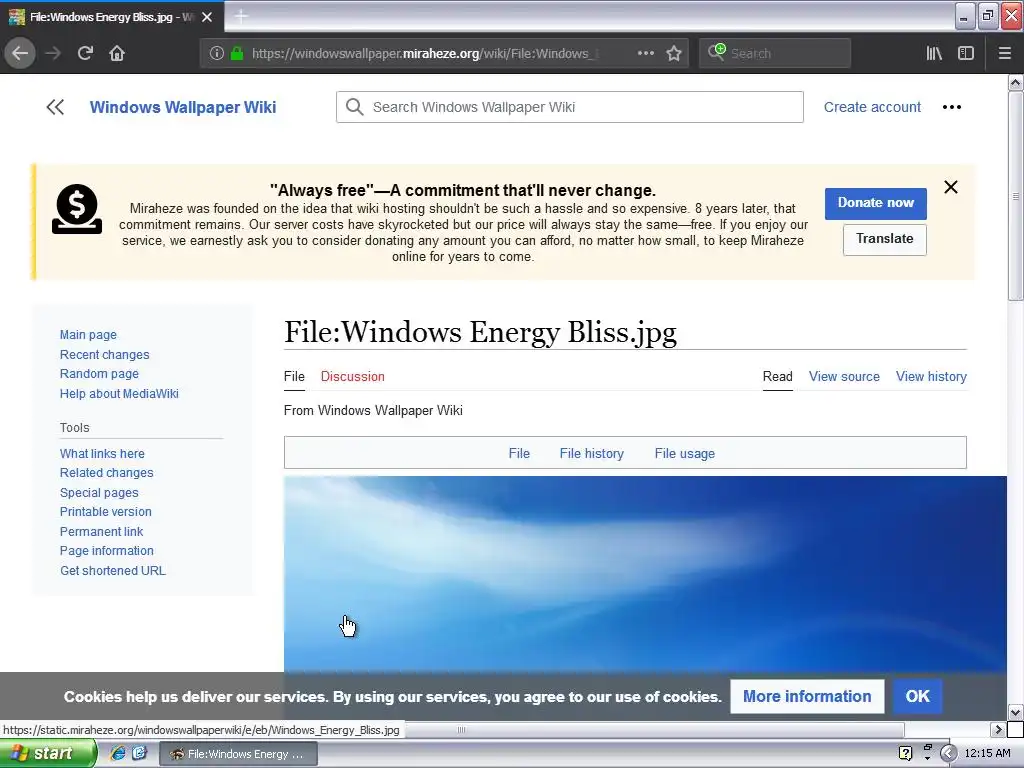Open a new browser tab
Screen dimensions: 1024x768
[241, 16]
